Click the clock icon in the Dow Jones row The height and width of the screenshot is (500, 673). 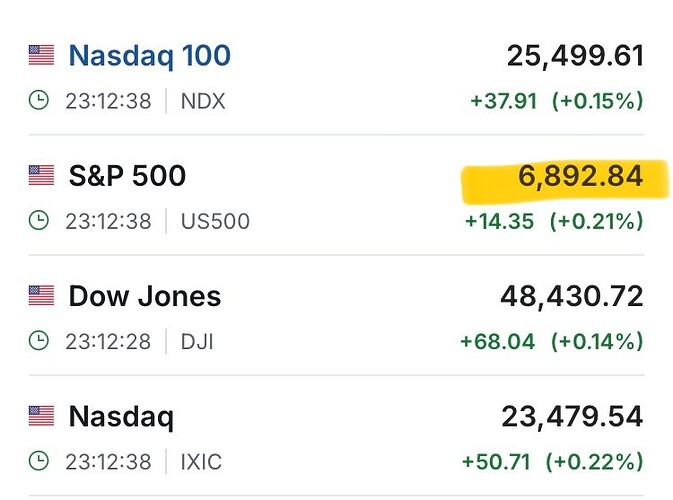click(x=38, y=341)
